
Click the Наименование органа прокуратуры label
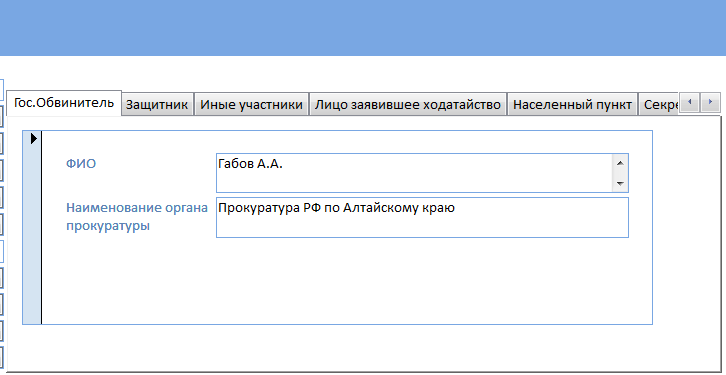[137, 217]
